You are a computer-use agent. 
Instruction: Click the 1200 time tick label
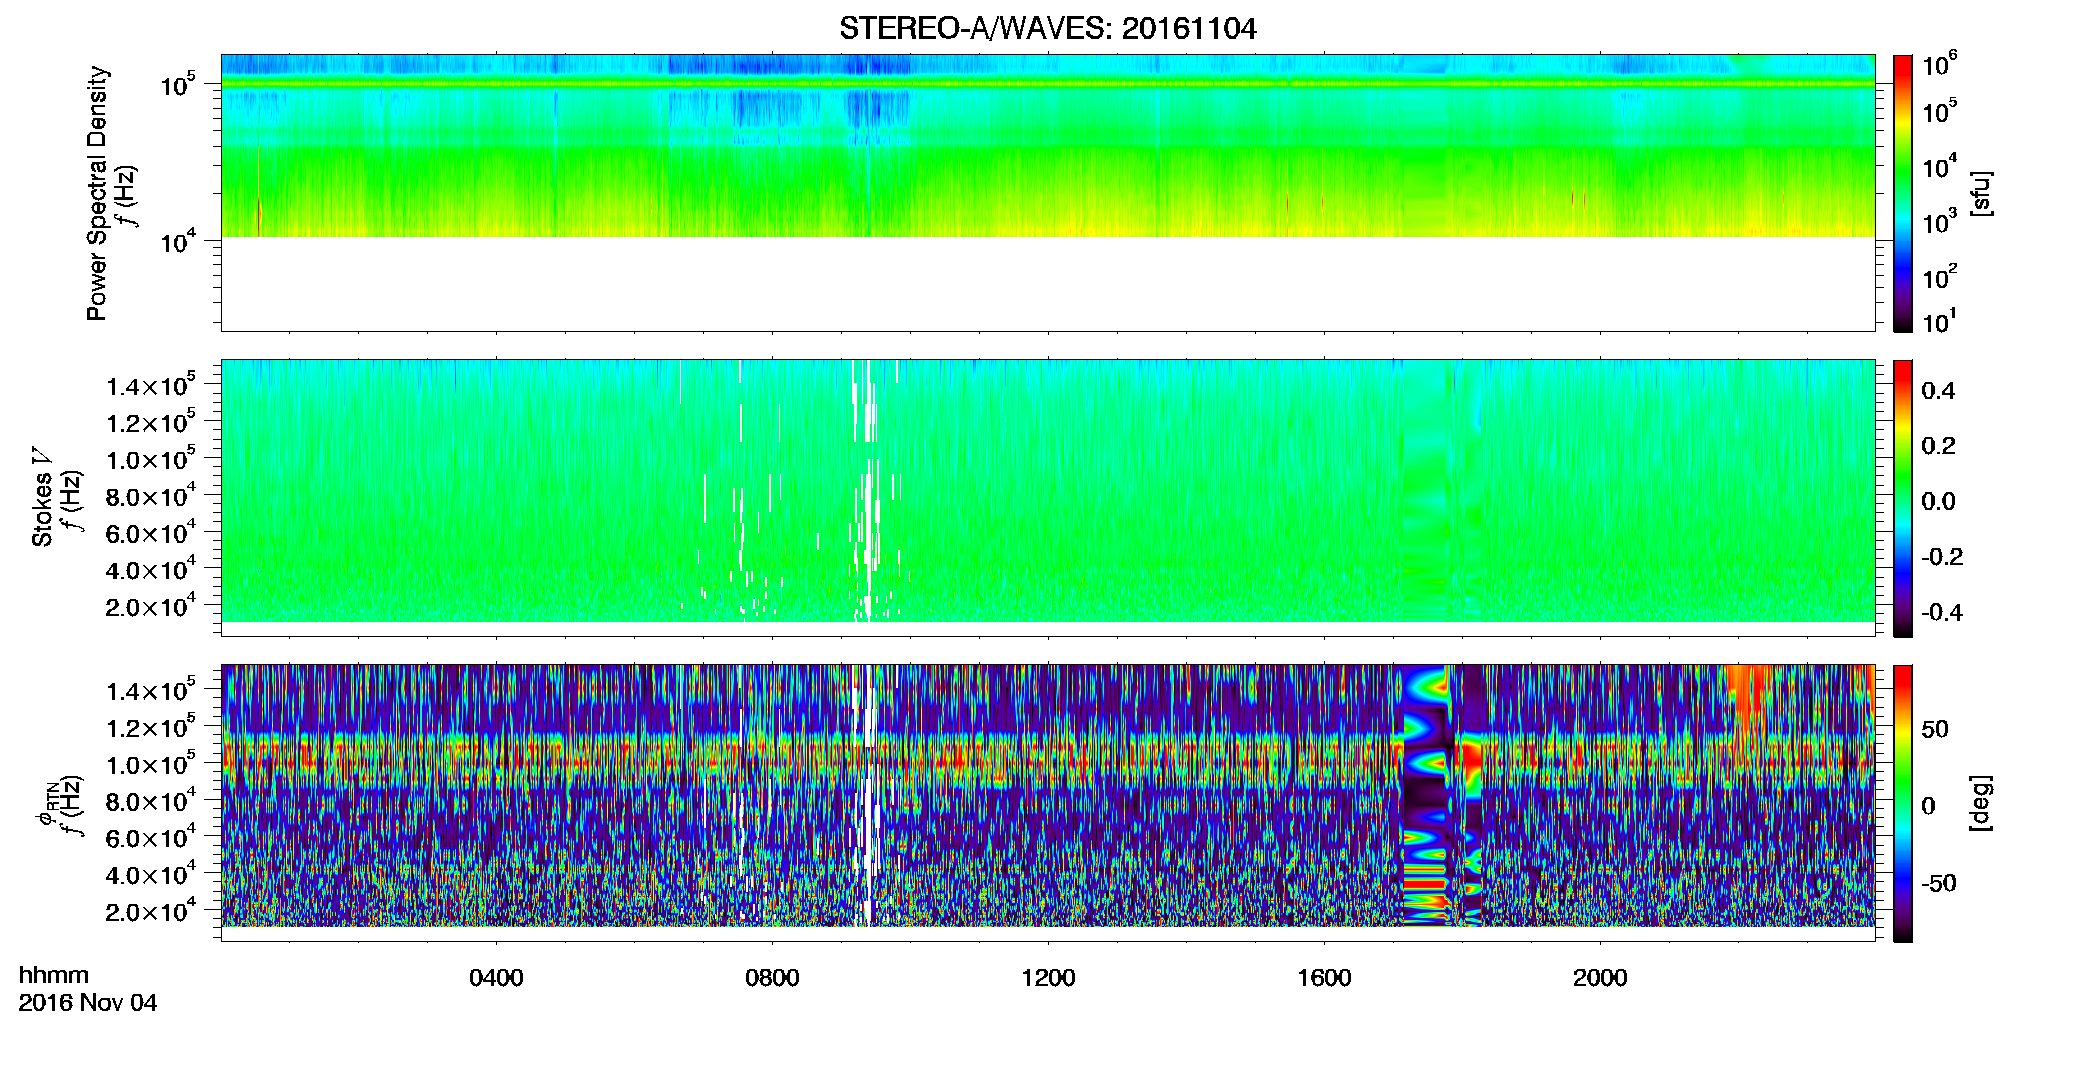(1048, 978)
